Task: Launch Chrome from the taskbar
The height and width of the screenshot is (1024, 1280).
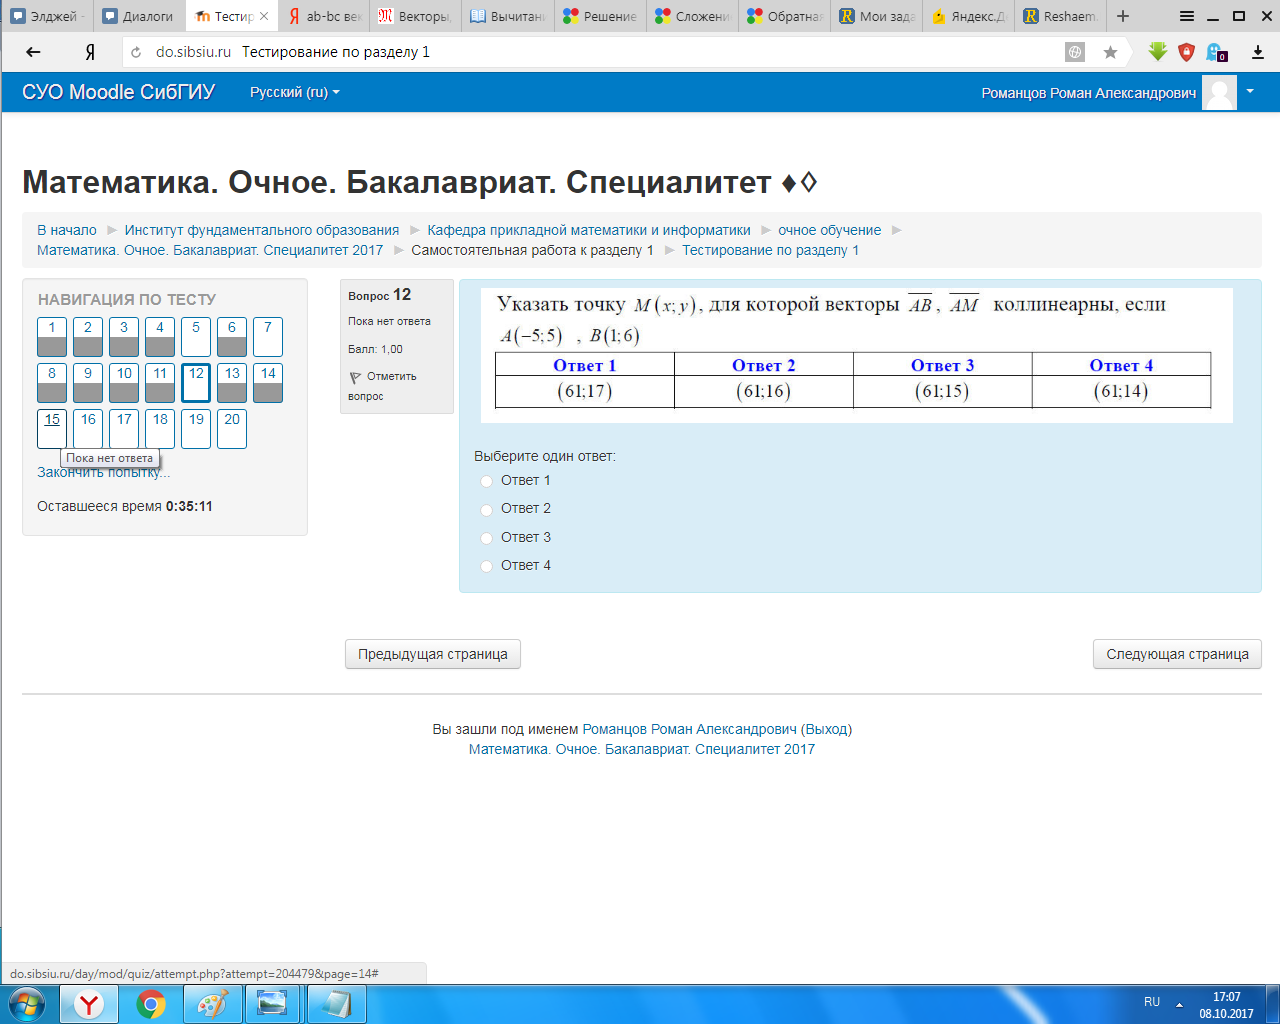Action: 151,1004
